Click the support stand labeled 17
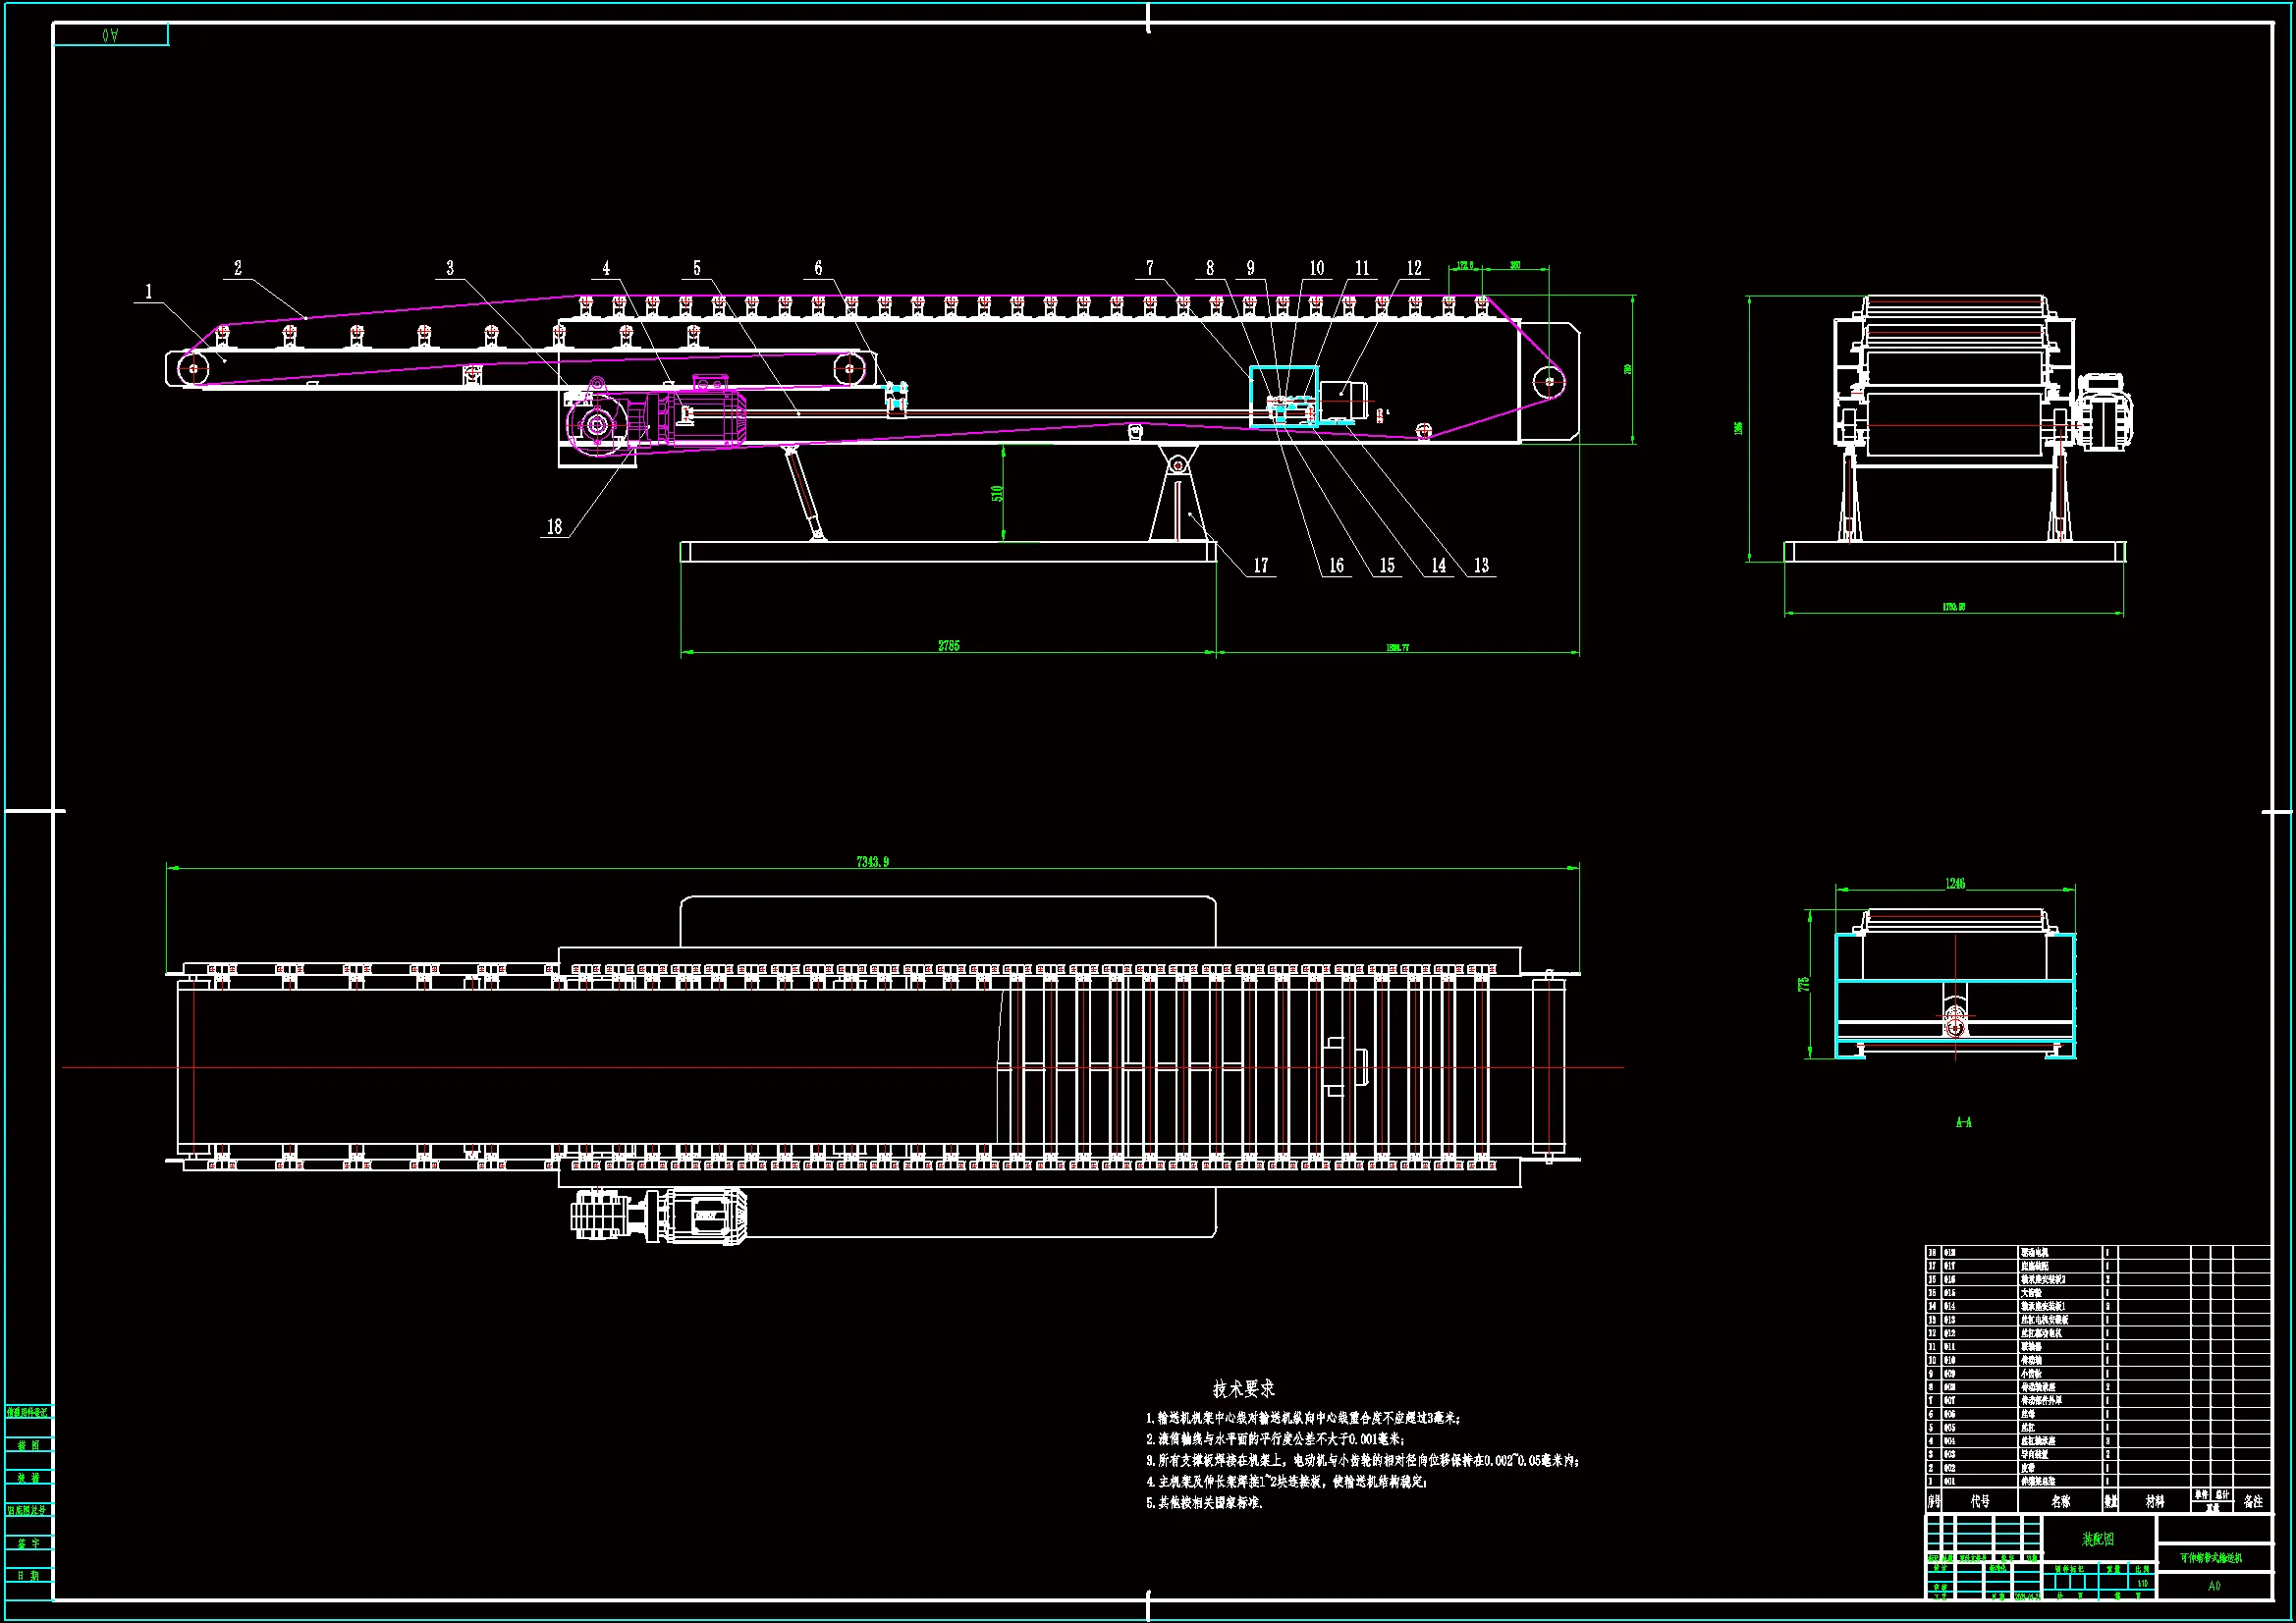 pyautogui.click(x=1180, y=505)
